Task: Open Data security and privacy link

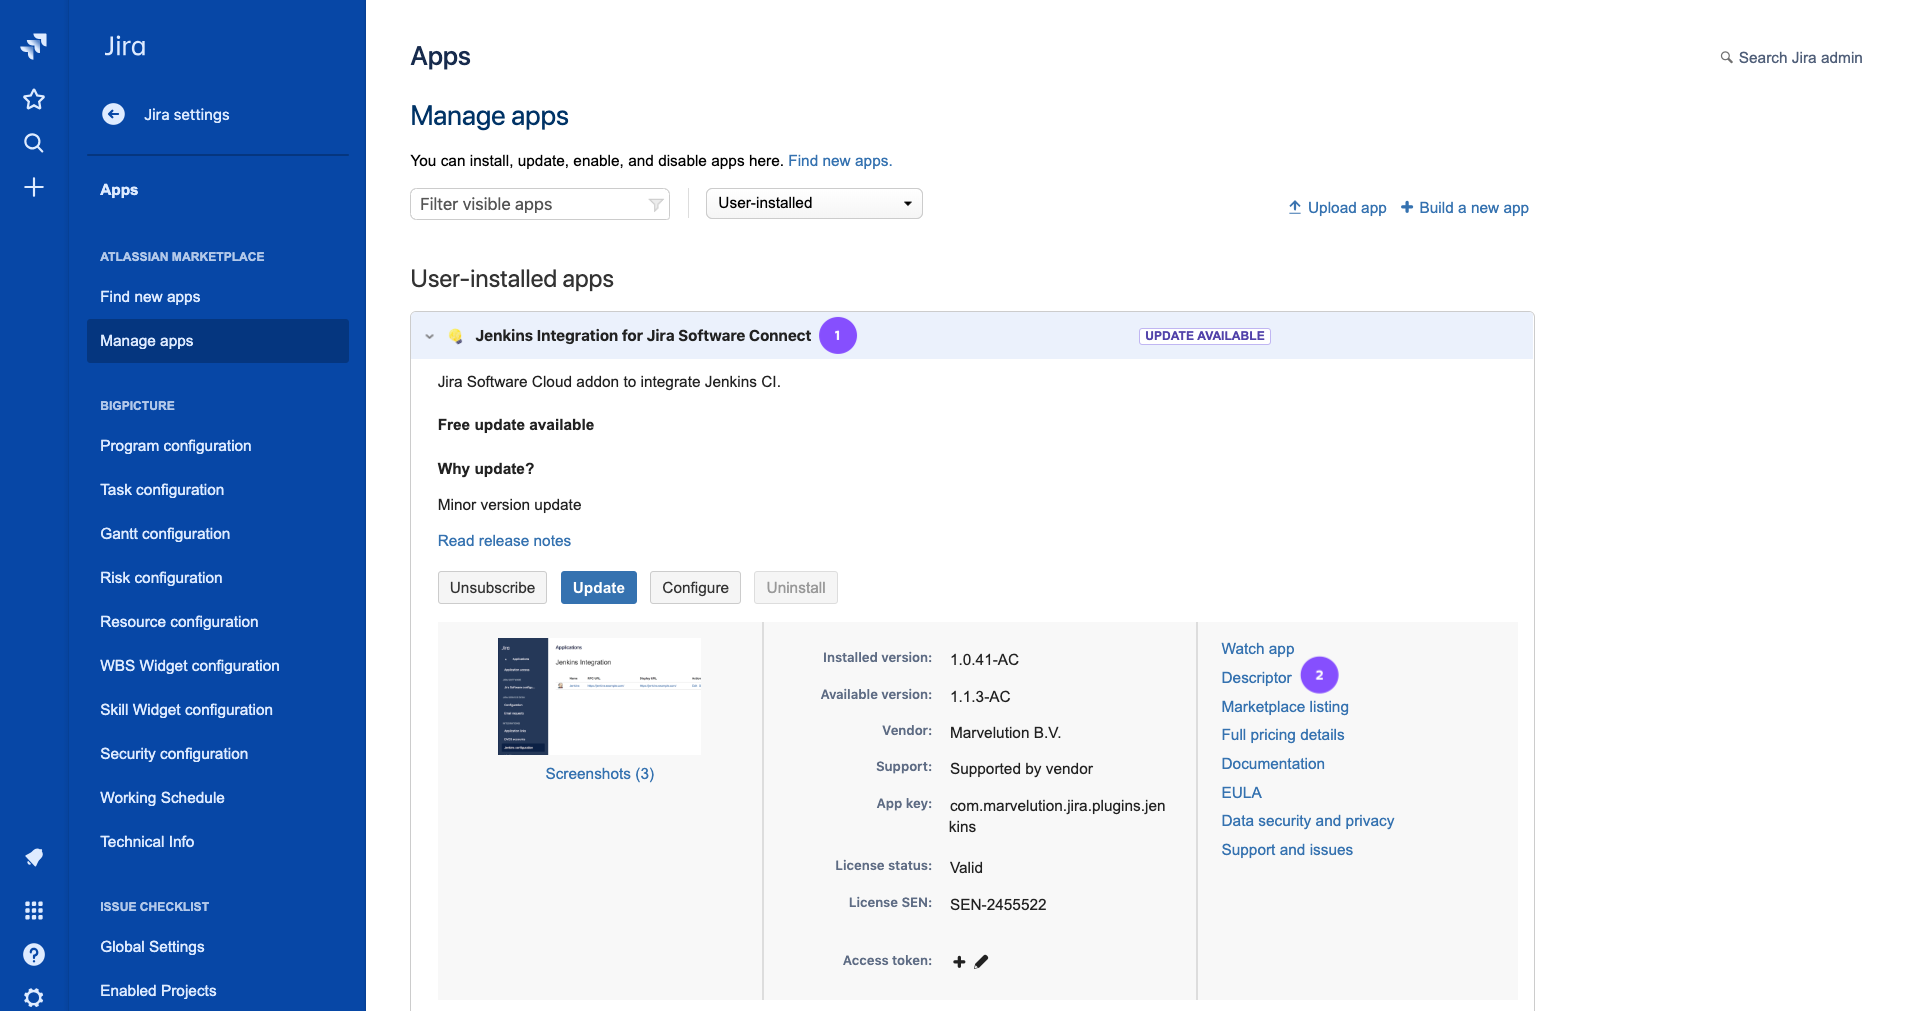Action: pyautogui.click(x=1308, y=821)
